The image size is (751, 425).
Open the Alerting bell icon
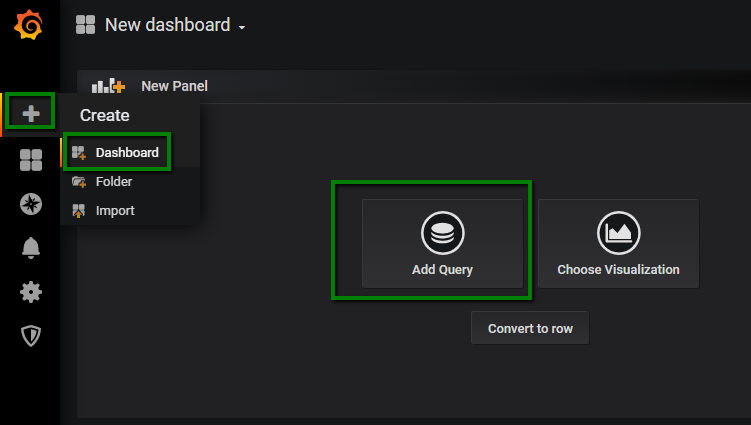point(31,248)
